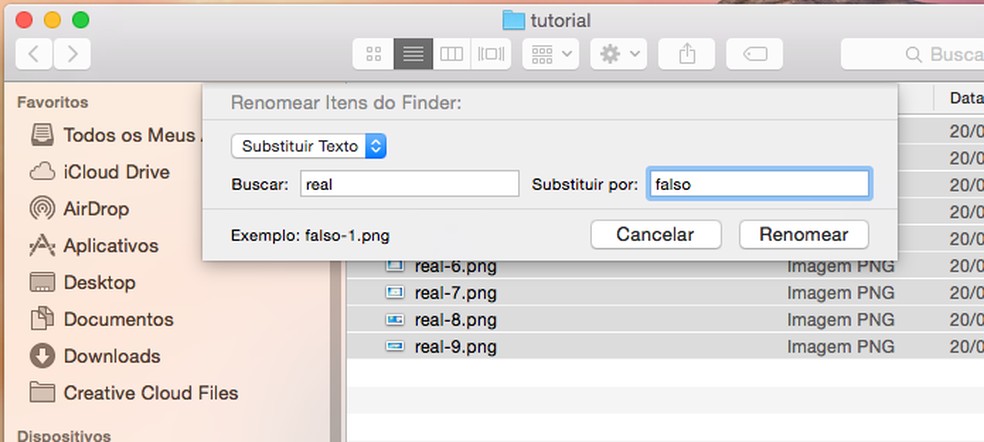Open Creative Cloud Files in sidebar
This screenshot has height=442, width=984.
click(x=134, y=393)
